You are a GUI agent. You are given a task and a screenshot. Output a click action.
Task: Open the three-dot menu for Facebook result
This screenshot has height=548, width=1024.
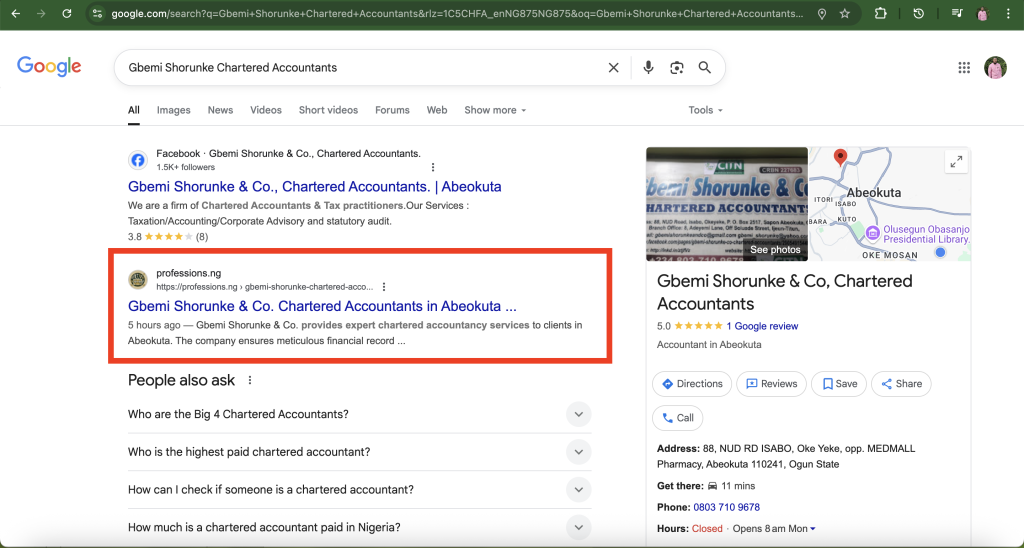pyautogui.click(x=432, y=167)
